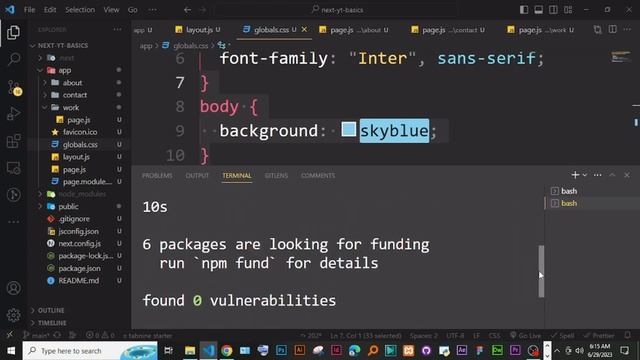Click the Prettier status bar item
Viewport: 640px width, 360px height.
(599, 336)
